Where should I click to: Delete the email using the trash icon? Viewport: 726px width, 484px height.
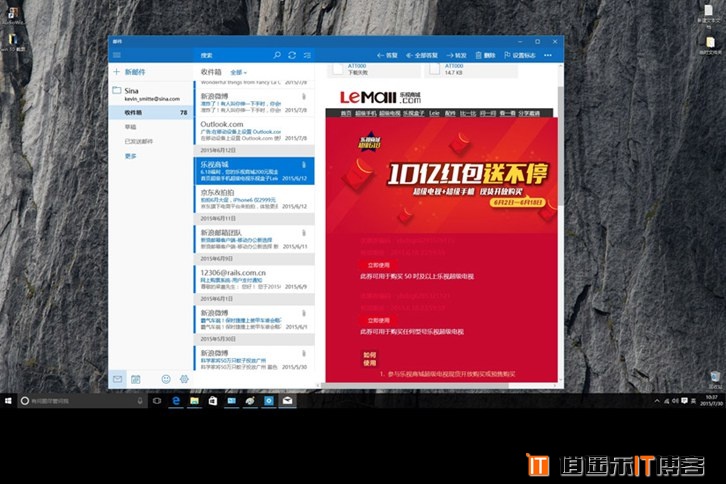[485, 55]
